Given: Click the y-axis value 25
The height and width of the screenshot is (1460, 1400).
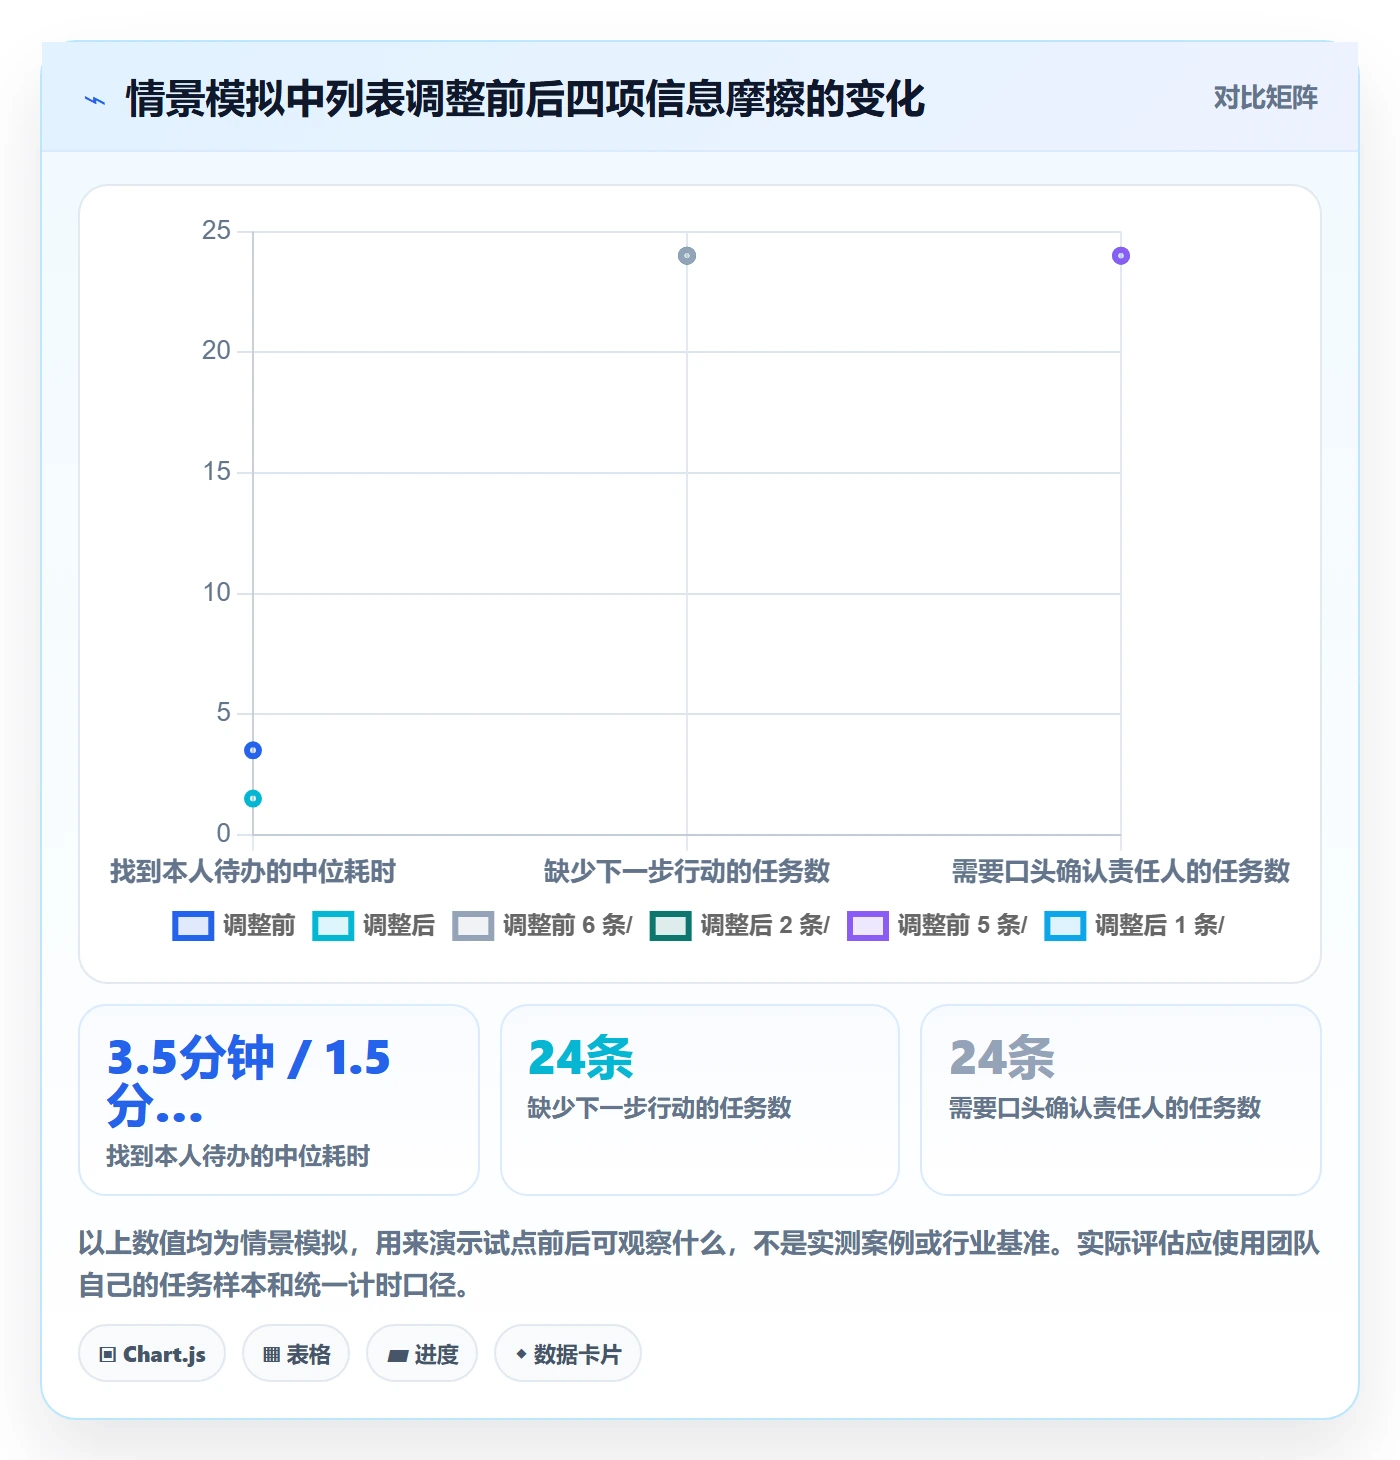Looking at the screenshot, I should (216, 231).
